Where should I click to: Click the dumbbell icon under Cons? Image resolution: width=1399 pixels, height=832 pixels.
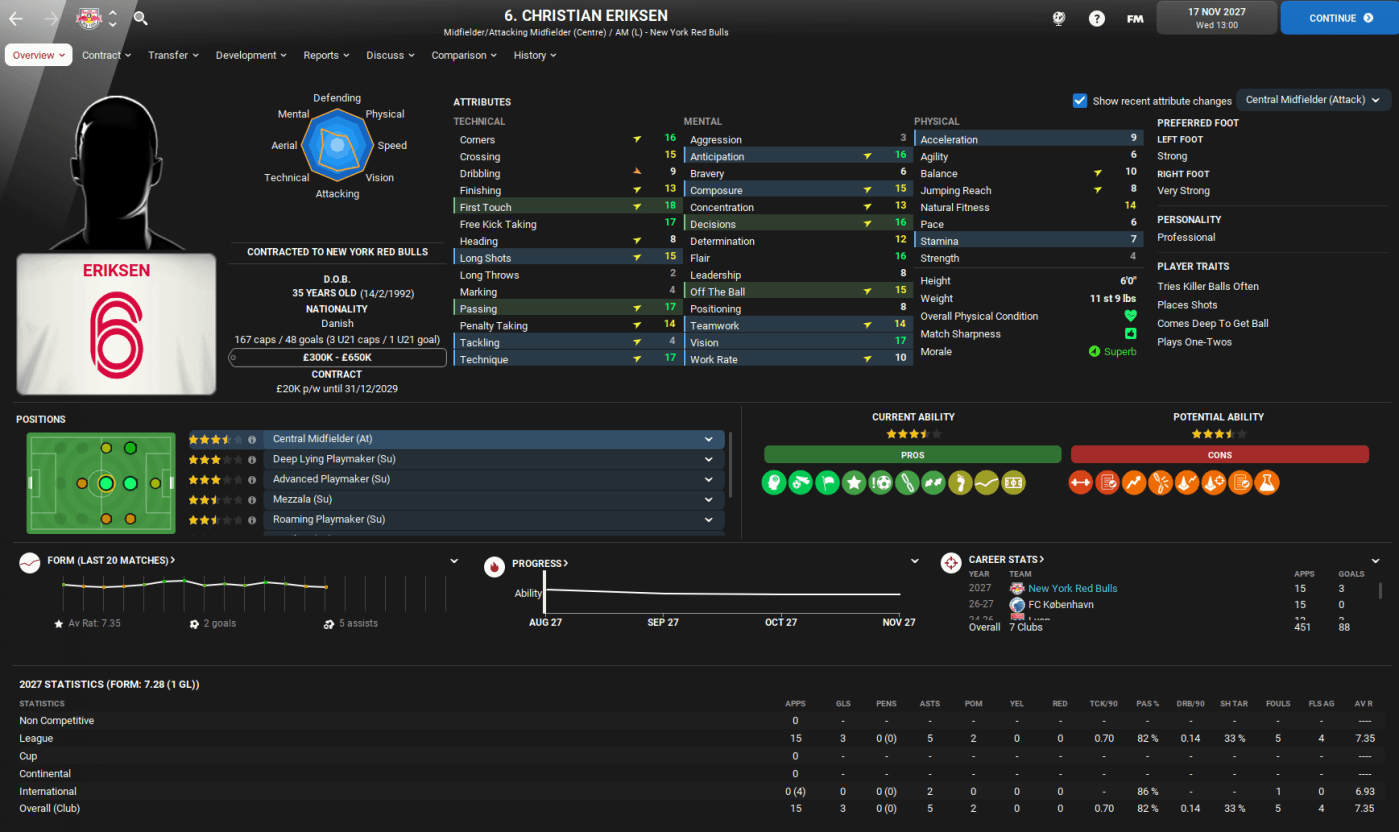coord(1080,482)
